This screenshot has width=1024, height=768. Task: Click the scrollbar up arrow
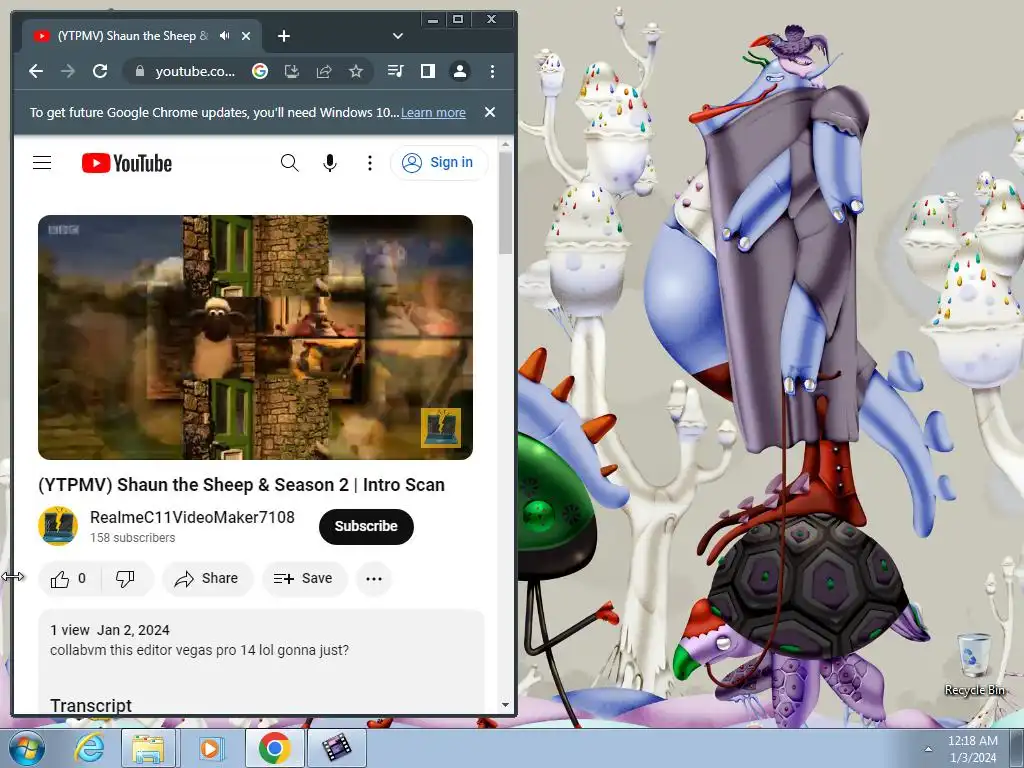pos(505,144)
